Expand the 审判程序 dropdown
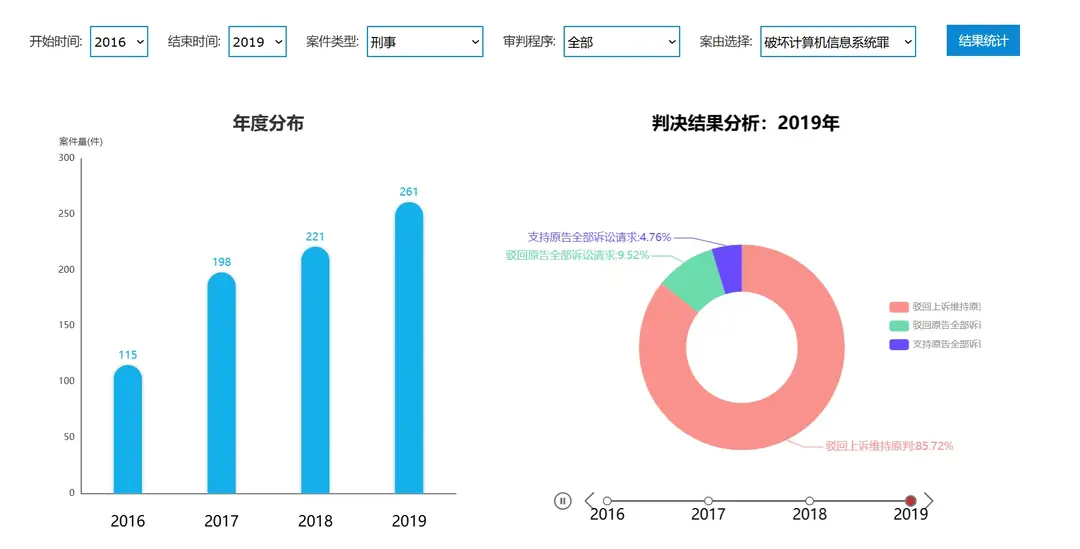The width and height of the screenshot is (1080, 549). tap(622, 42)
